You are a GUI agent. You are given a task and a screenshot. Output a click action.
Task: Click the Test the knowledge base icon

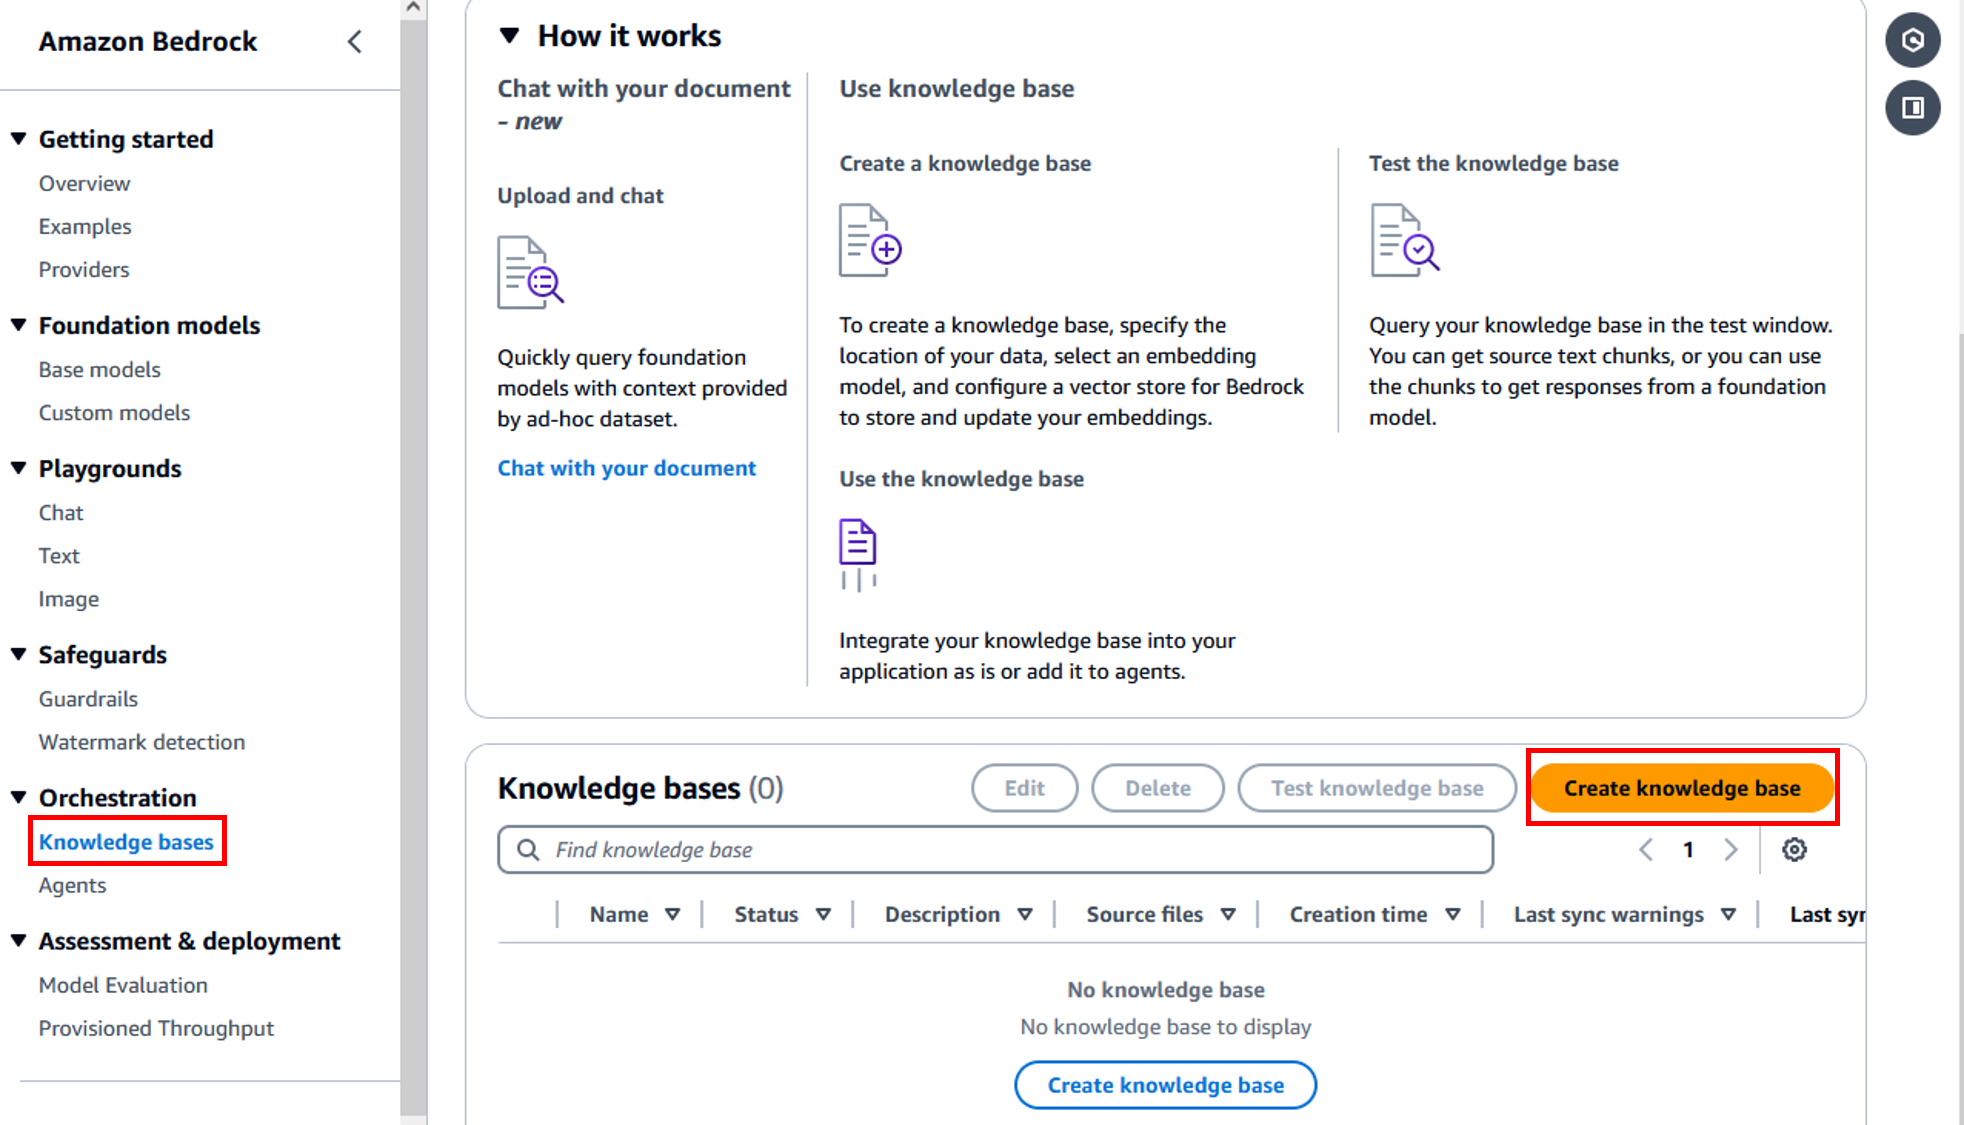(x=1404, y=241)
